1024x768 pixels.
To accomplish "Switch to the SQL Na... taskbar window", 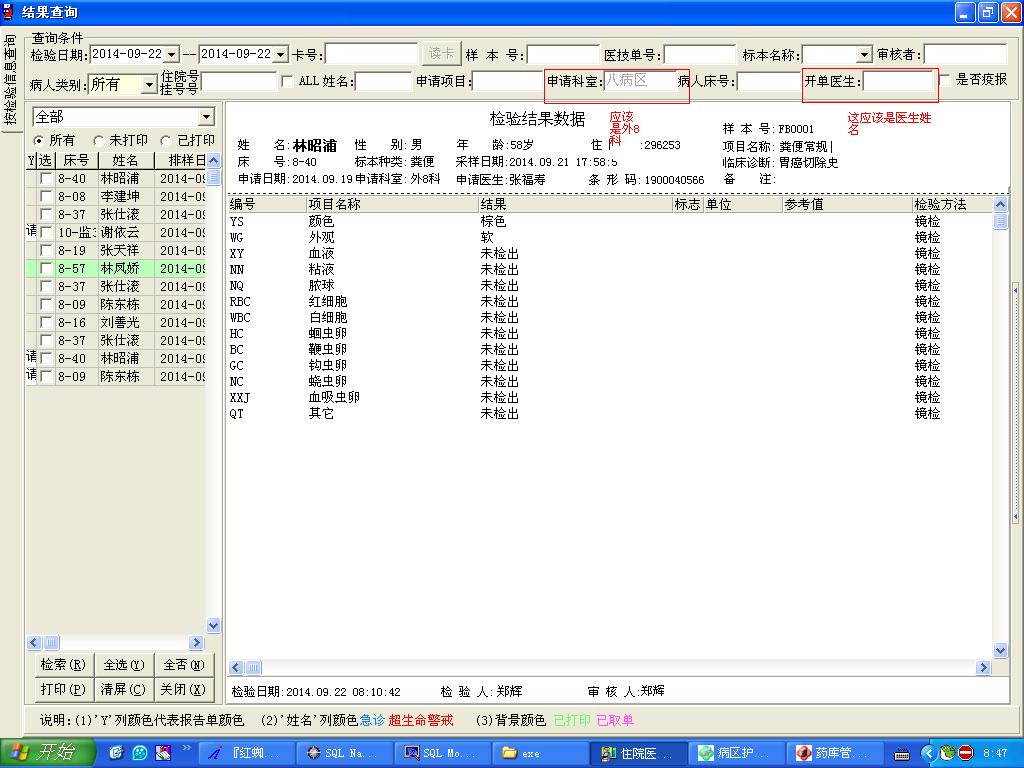I will [344, 753].
